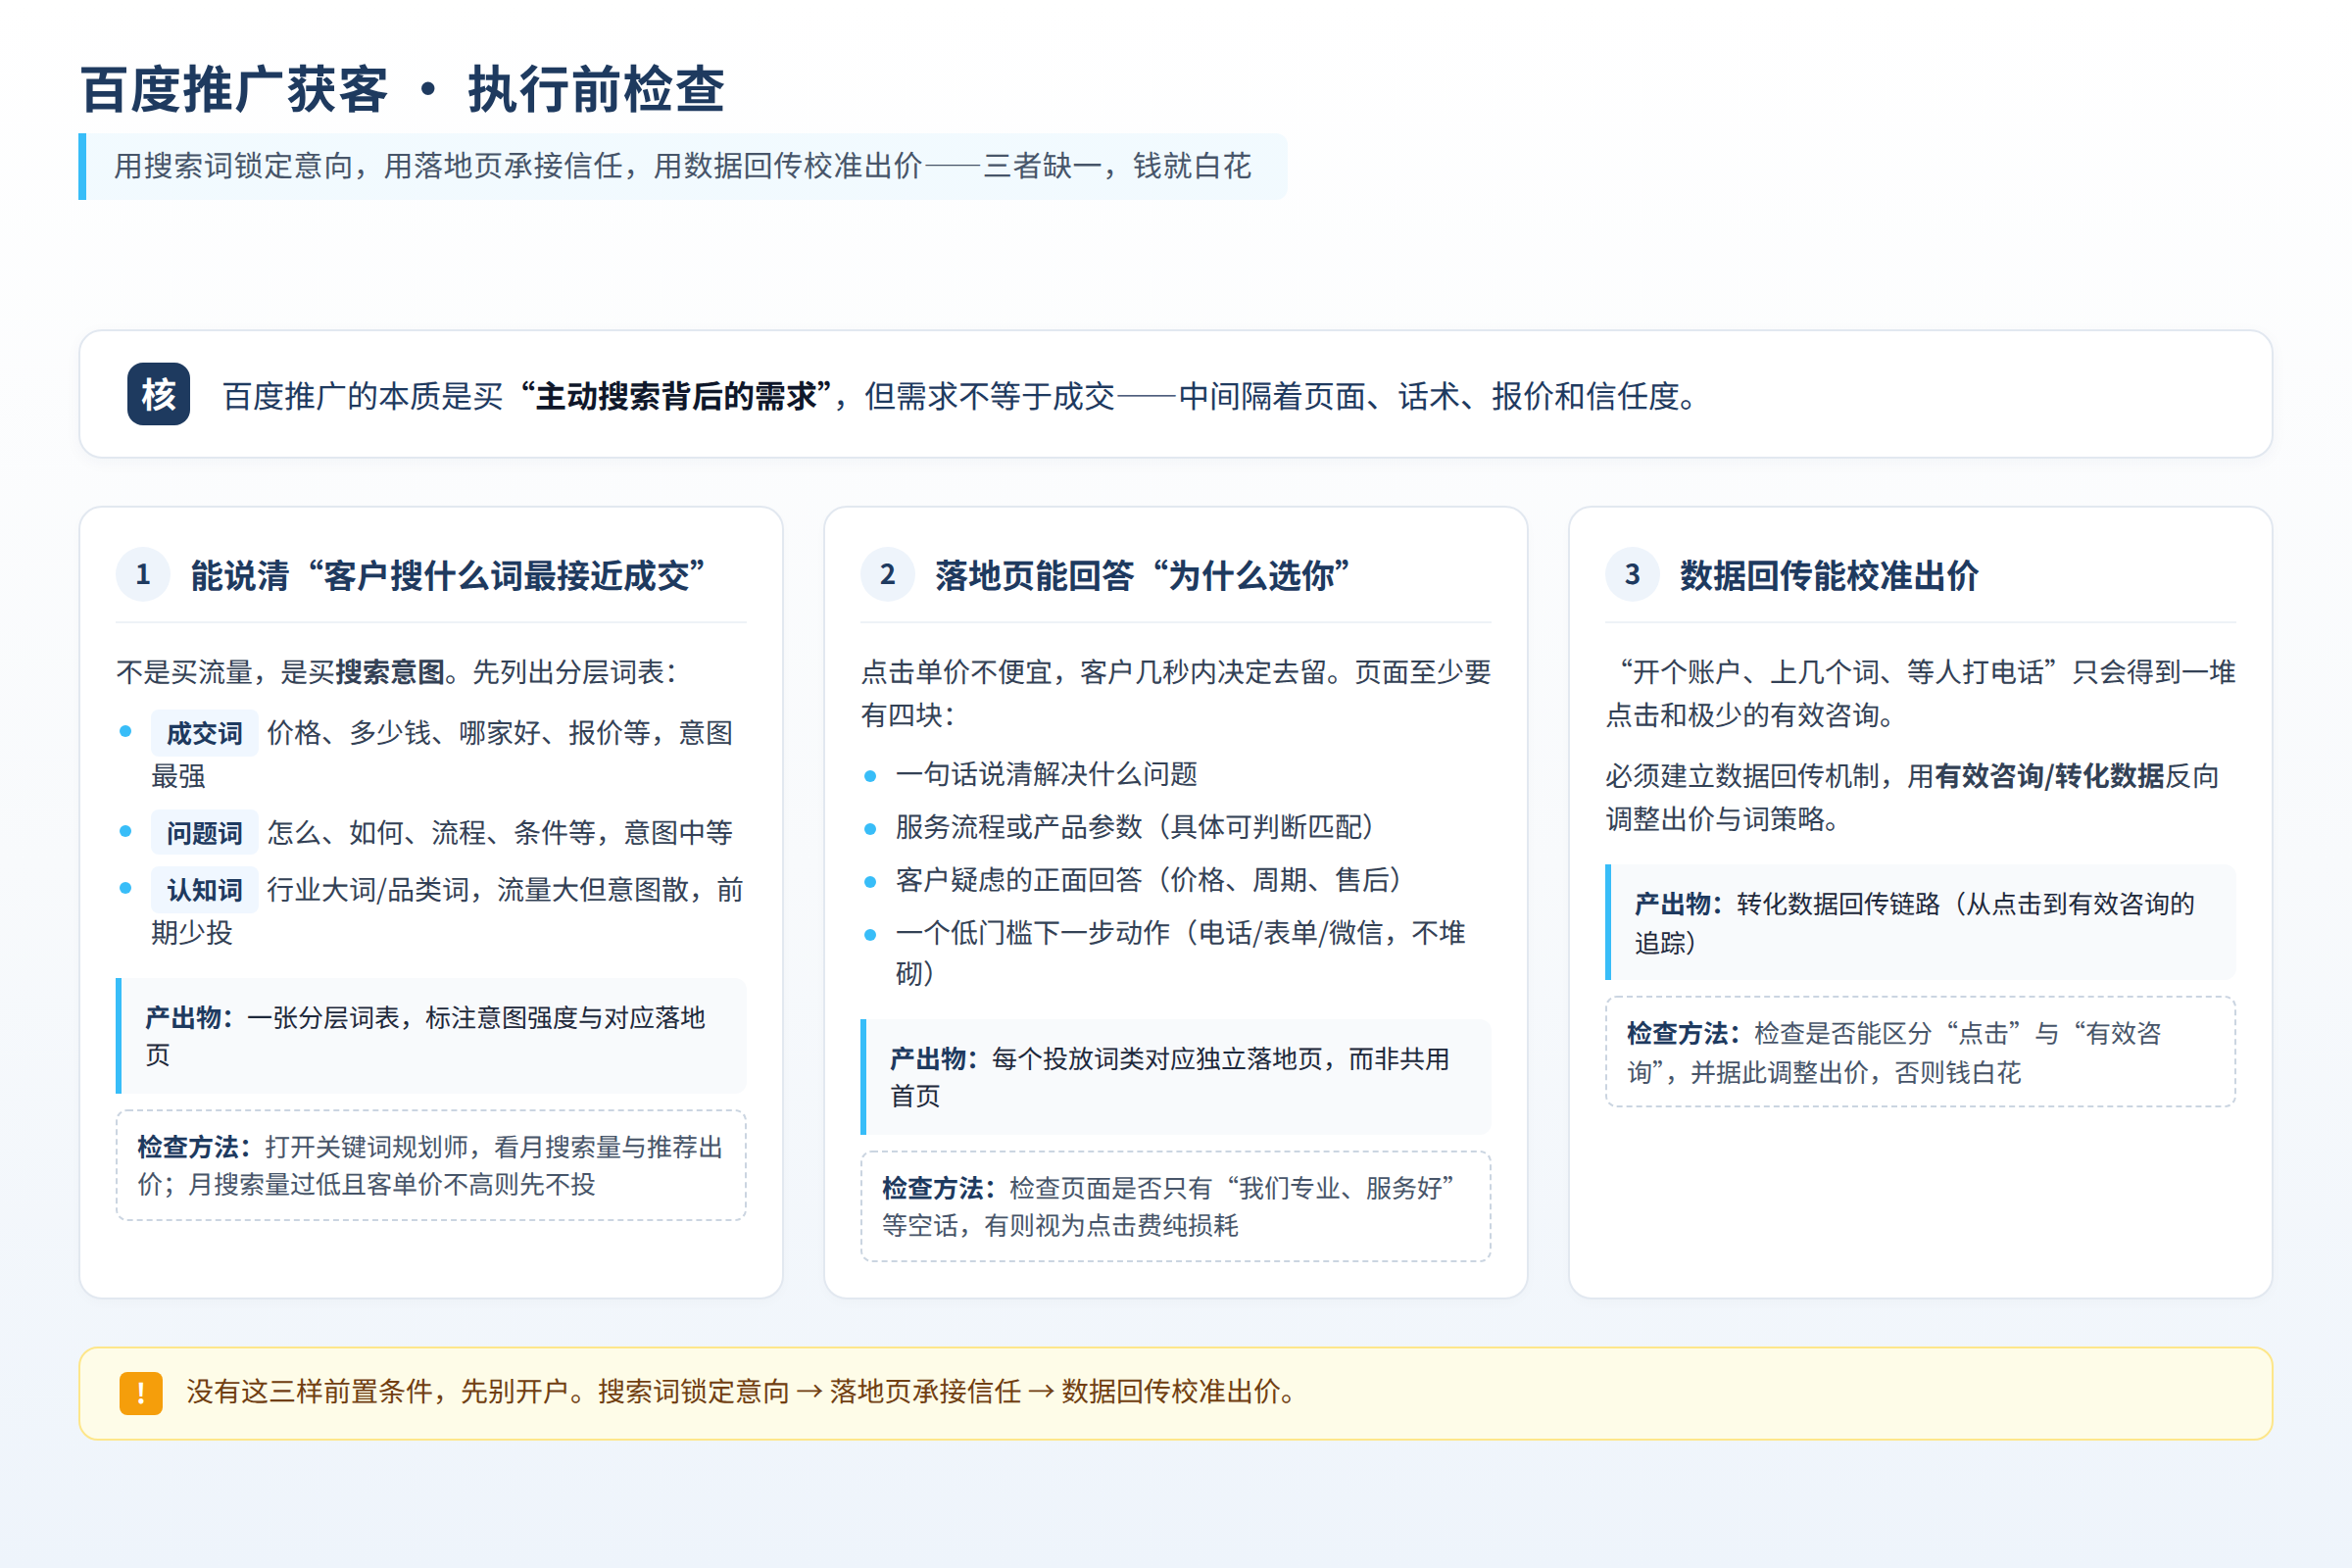Click 检查方法 box about 打开关键词规划师
This screenshot has width=2352, height=1568.
pyautogui.click(x=431, y=1165)
